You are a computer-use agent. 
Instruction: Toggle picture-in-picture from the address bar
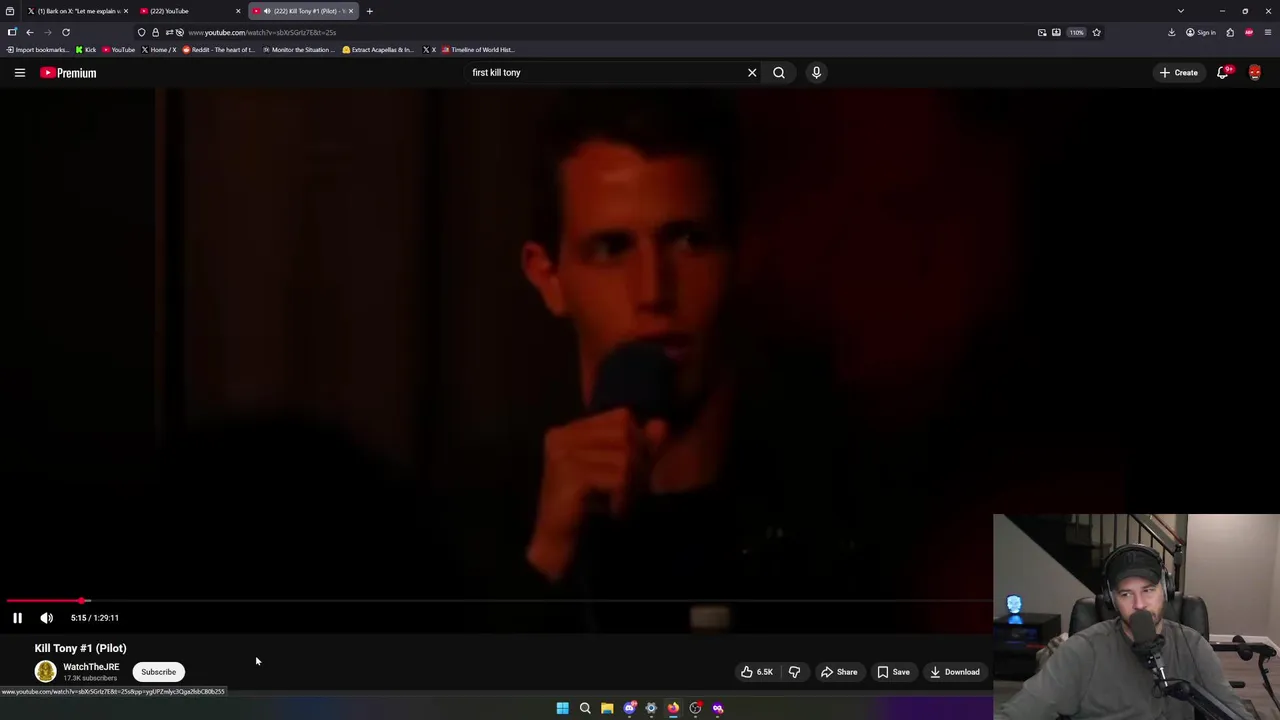(1042, 32)
